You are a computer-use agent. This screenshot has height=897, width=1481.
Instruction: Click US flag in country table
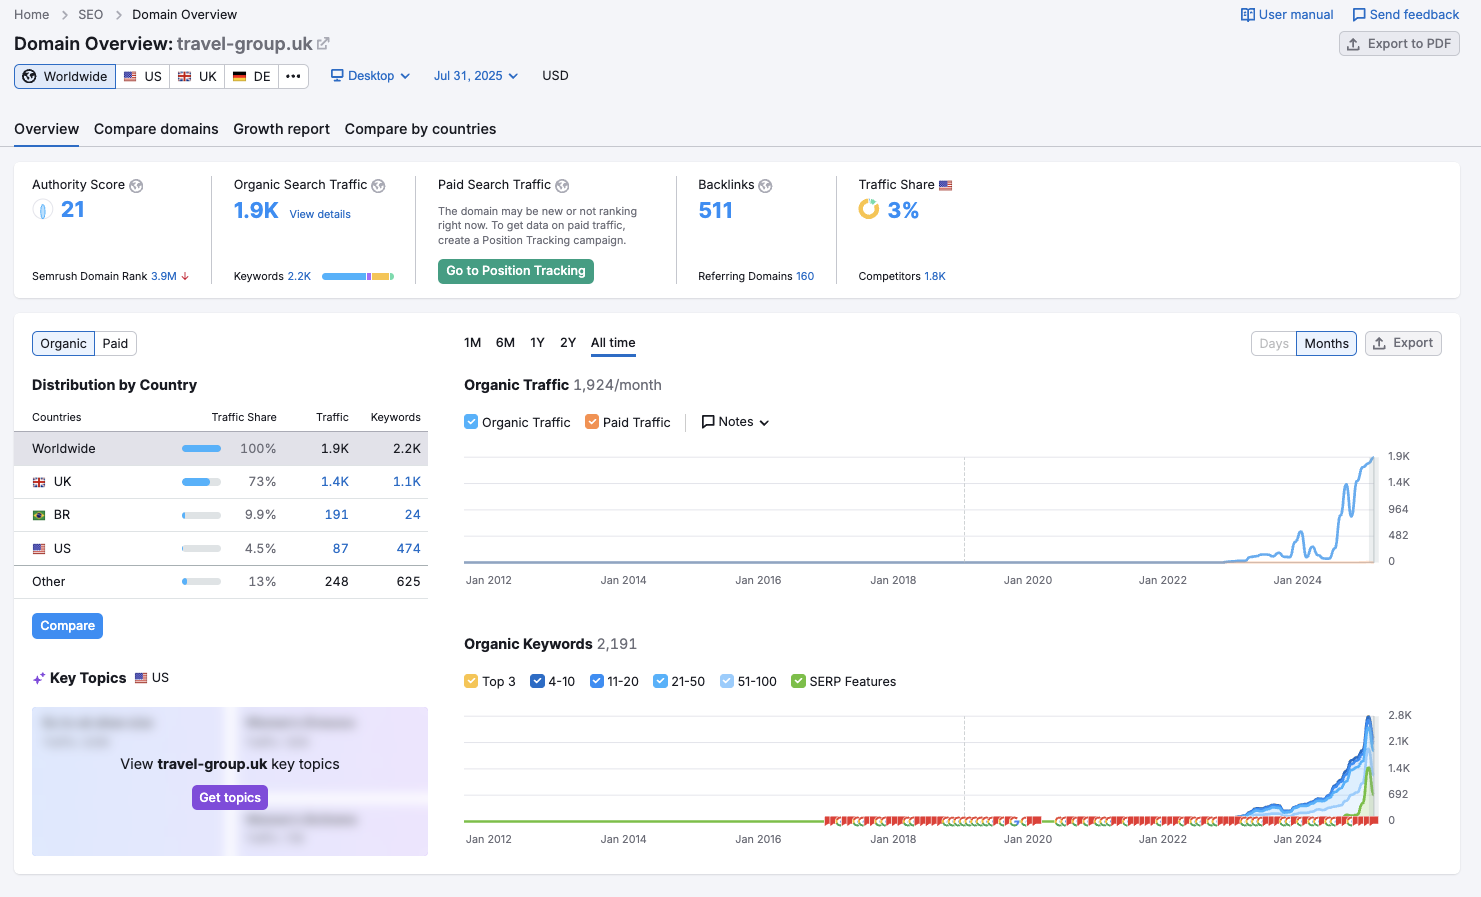tap(39, 549)
